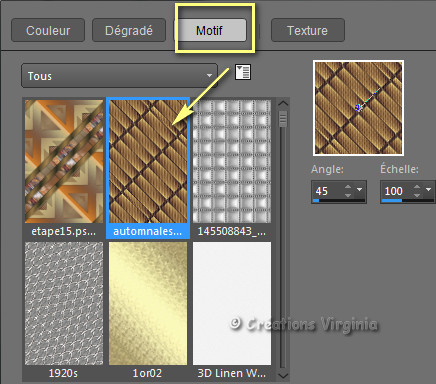Click the automnales... pattern name label
436x384 pixels.
tap(148, 231)
